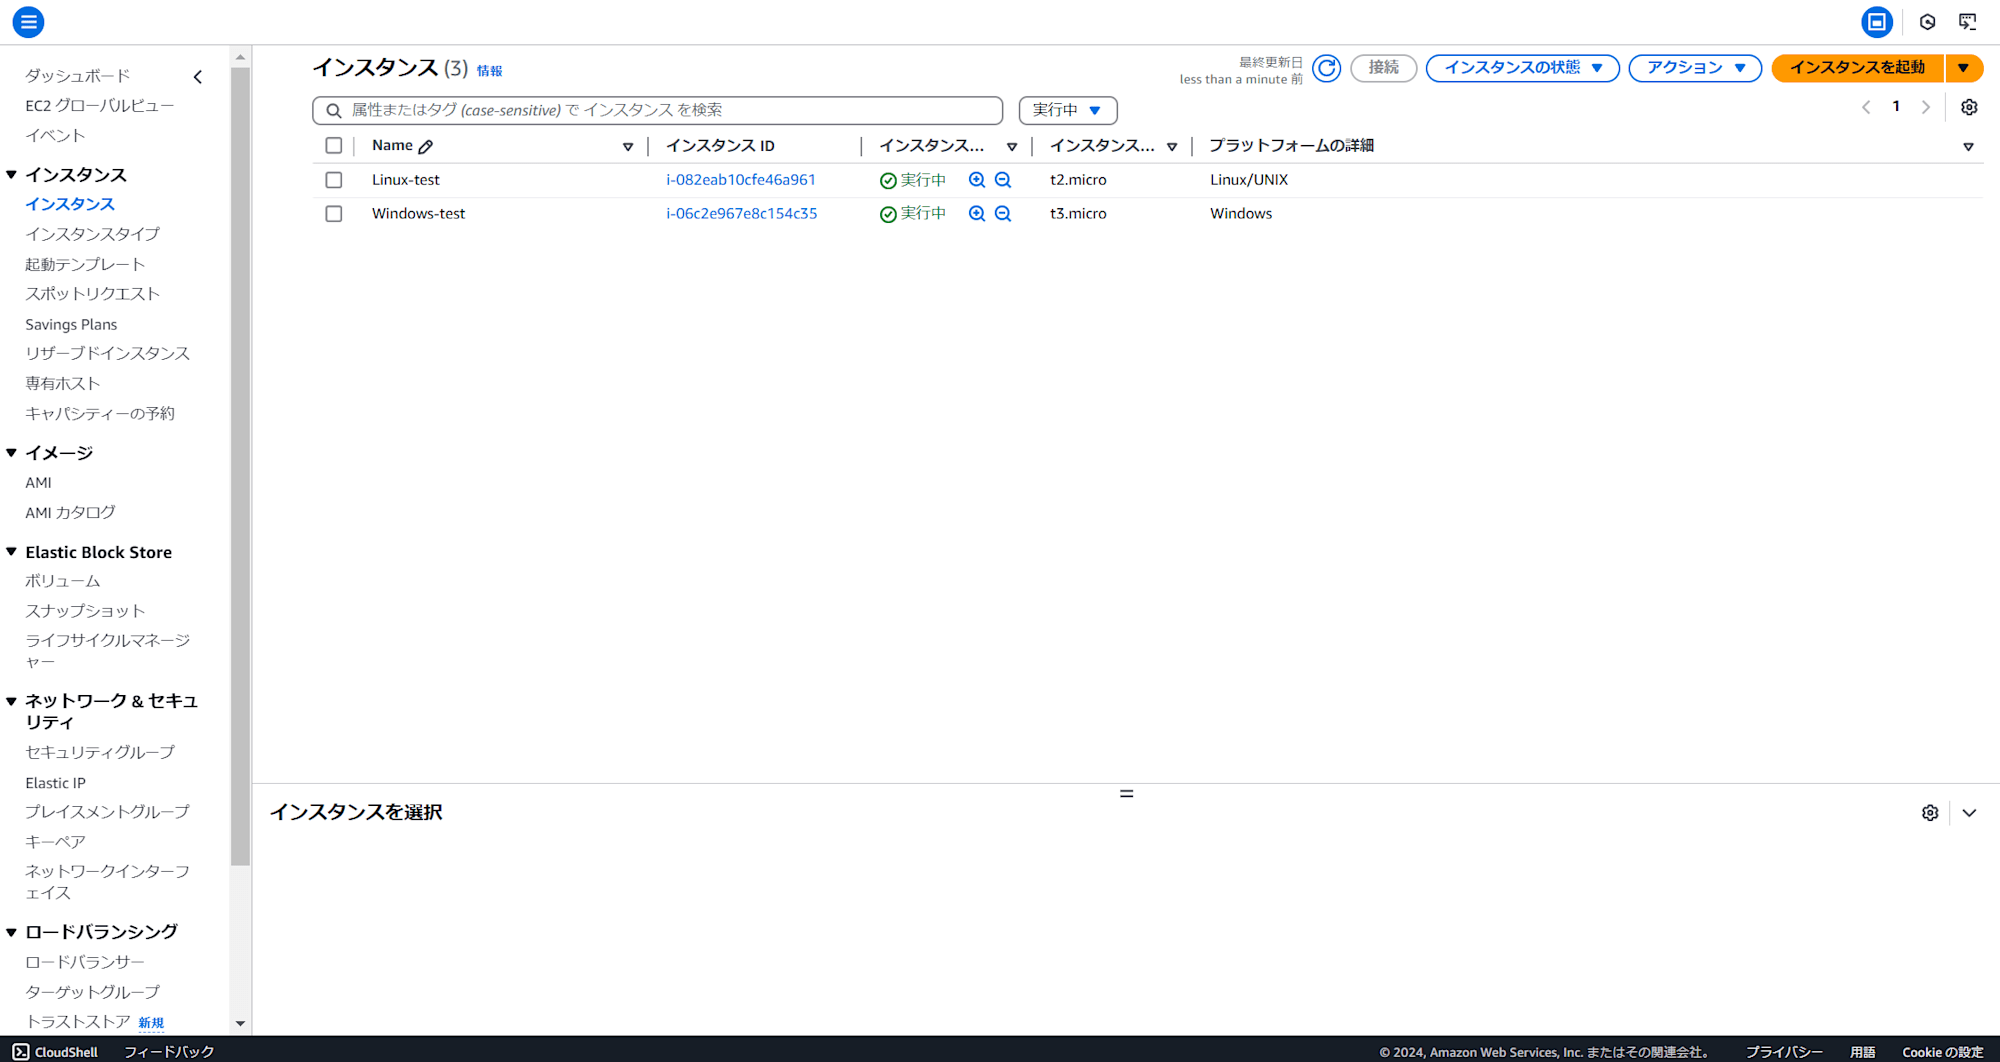Click zoom-in icon for Linux-test

(977, 180)
